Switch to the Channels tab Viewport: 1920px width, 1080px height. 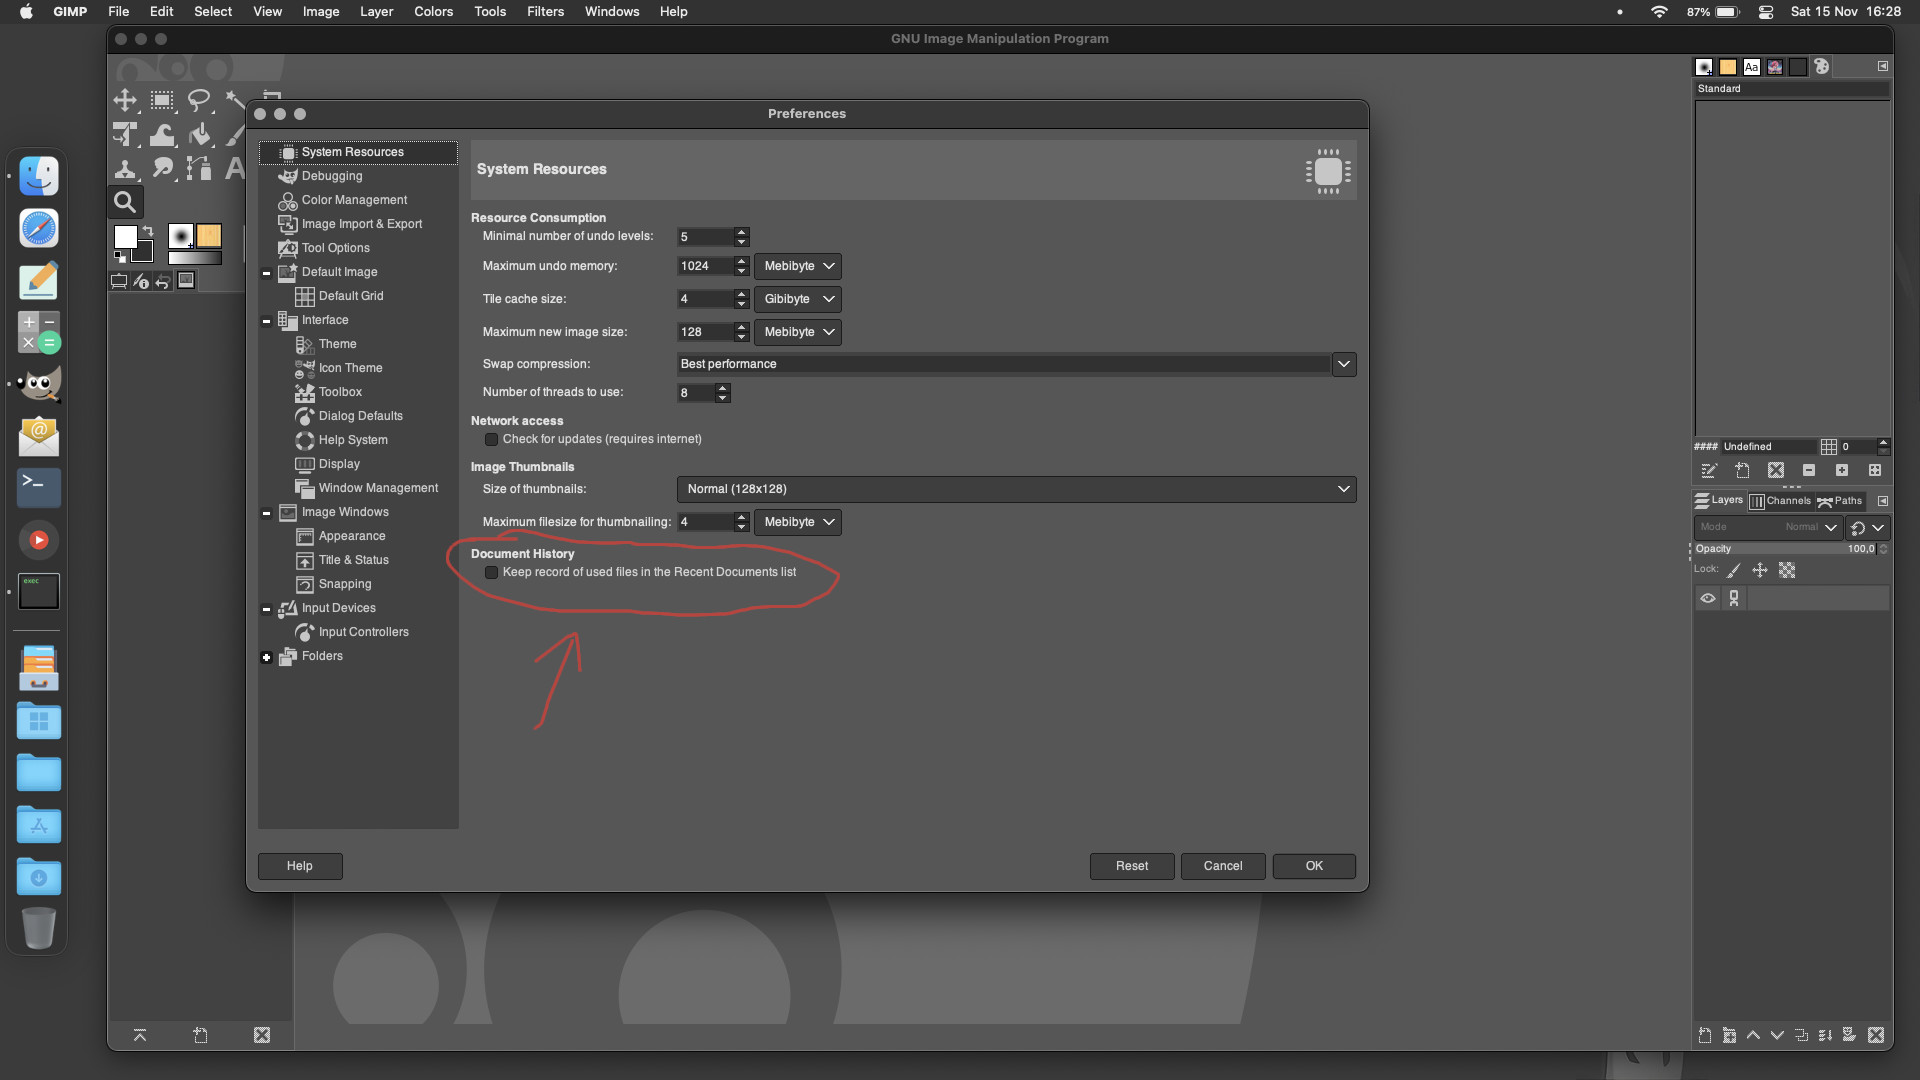(x=1780, y=501)
